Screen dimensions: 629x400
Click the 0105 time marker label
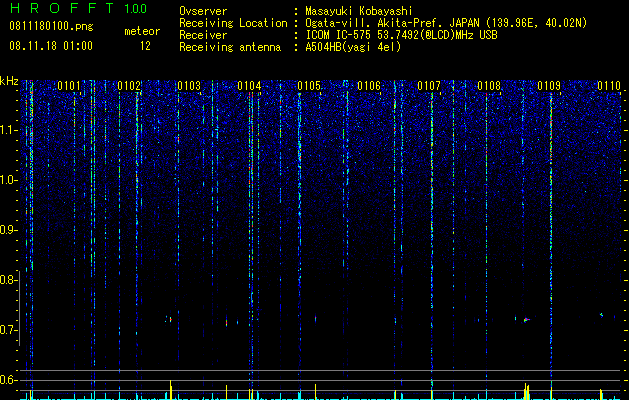[x=309, y=86]
